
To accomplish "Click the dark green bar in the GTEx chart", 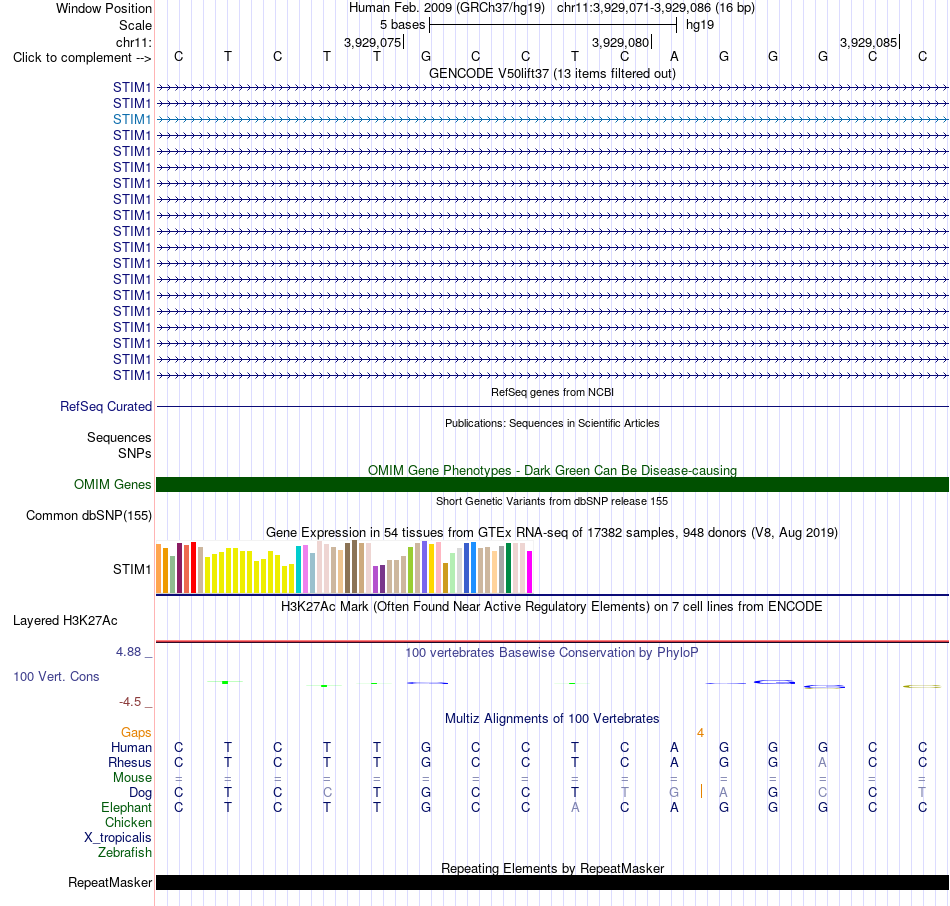I will click(x=508, y=568).
